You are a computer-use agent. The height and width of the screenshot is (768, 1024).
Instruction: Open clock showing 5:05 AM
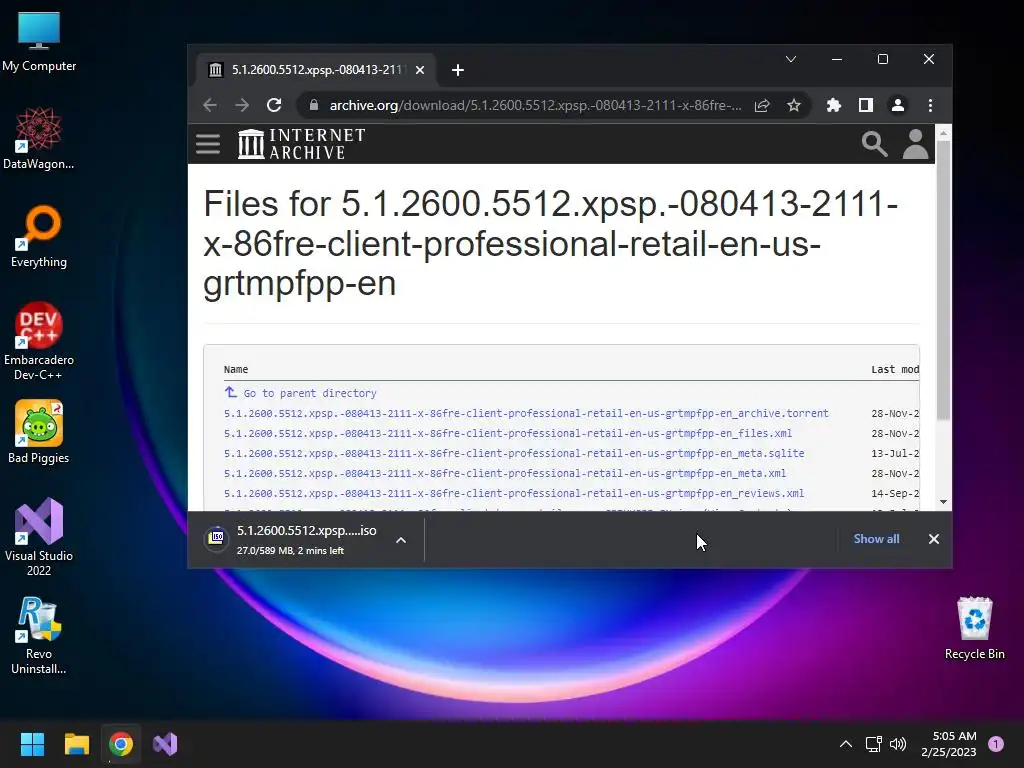[949, 744]
